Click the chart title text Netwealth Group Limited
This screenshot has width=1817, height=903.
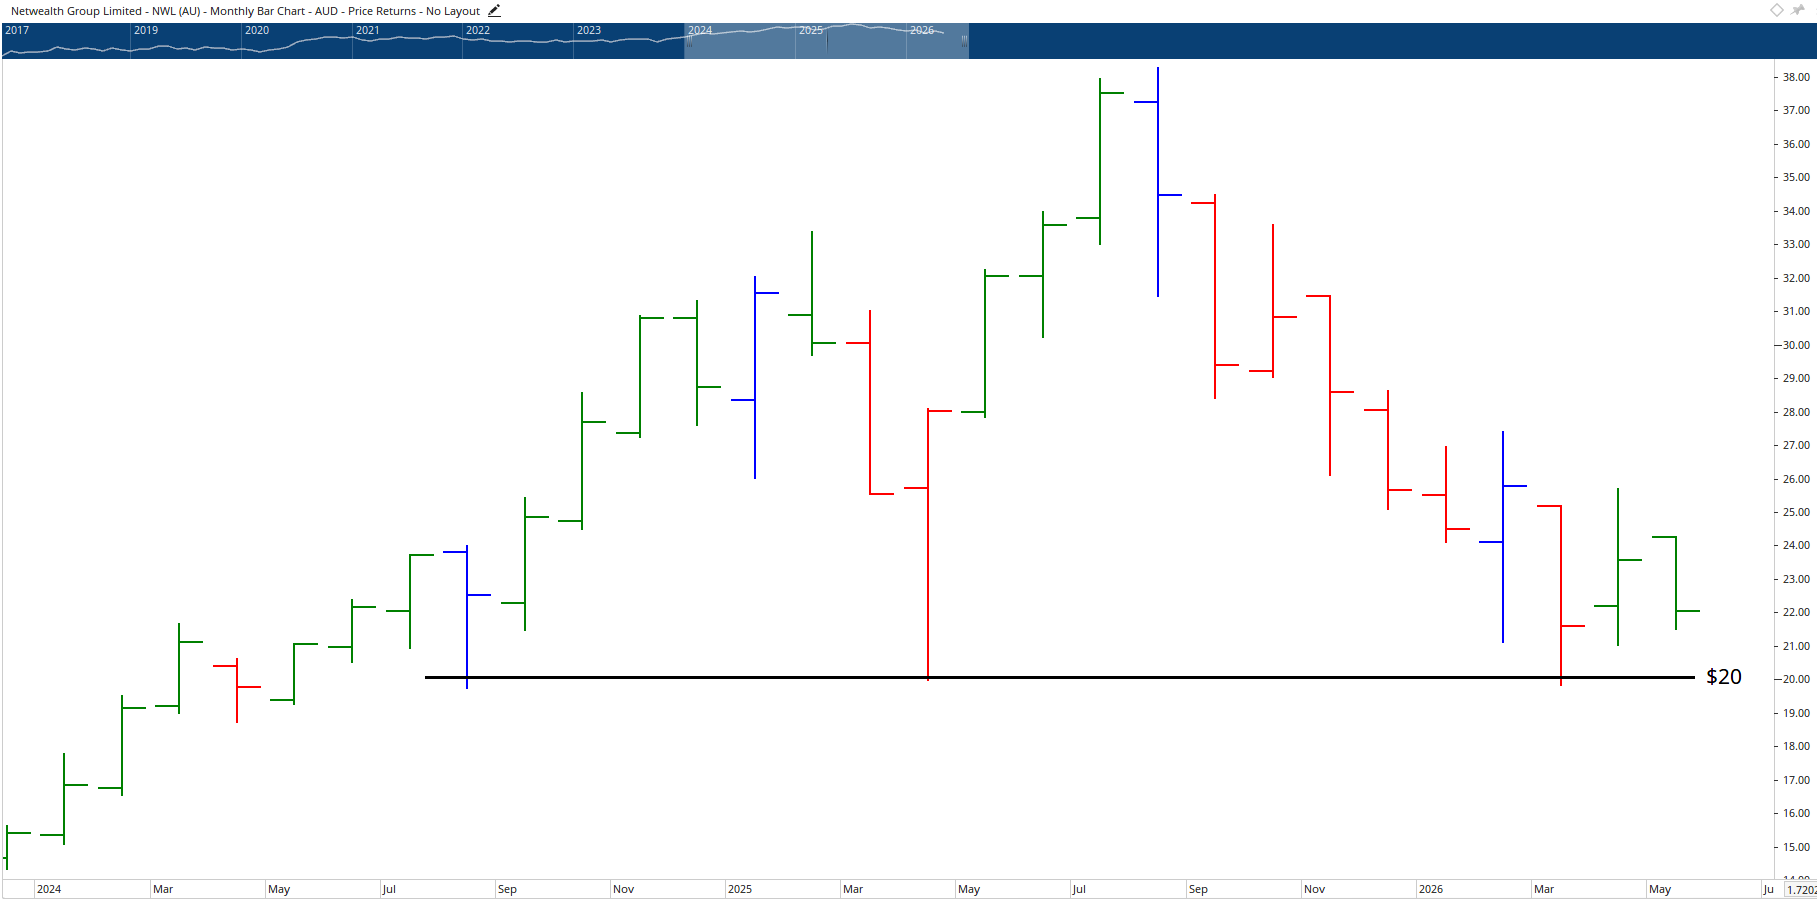(76, 11)
